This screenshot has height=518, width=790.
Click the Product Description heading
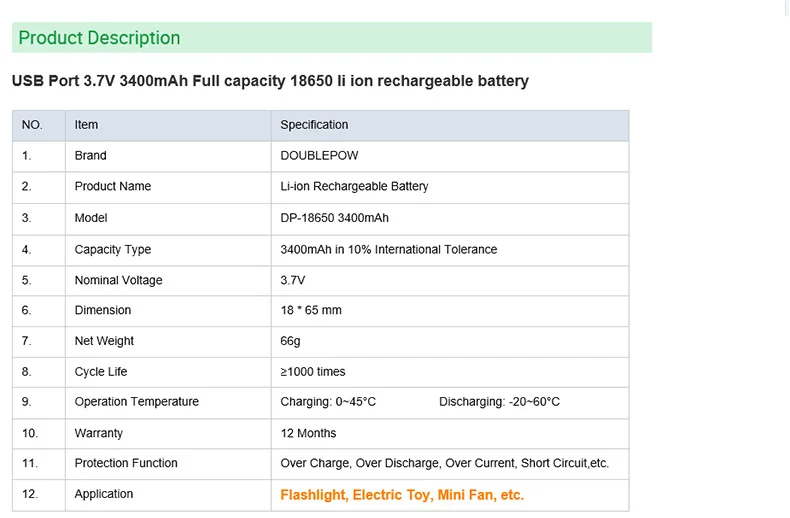tap(99, 38)
